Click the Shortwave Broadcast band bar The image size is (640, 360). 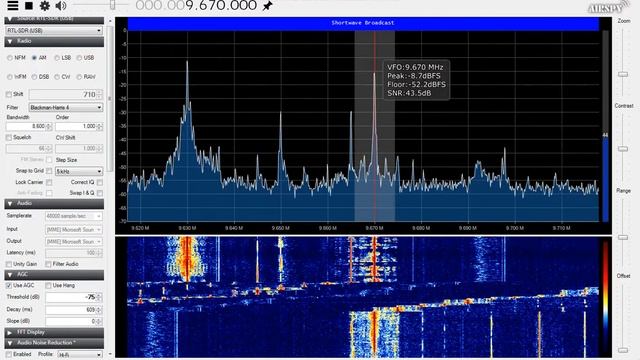(x=363, y=23)
